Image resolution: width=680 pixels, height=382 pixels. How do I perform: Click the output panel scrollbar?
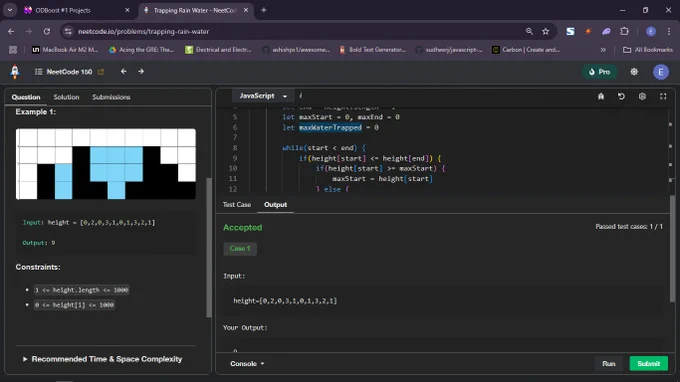(672, 248)
